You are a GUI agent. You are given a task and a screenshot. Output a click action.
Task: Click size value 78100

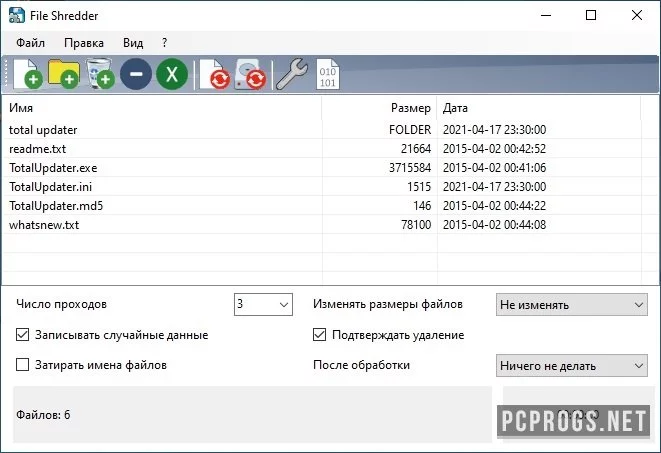[x=416, y=225]
